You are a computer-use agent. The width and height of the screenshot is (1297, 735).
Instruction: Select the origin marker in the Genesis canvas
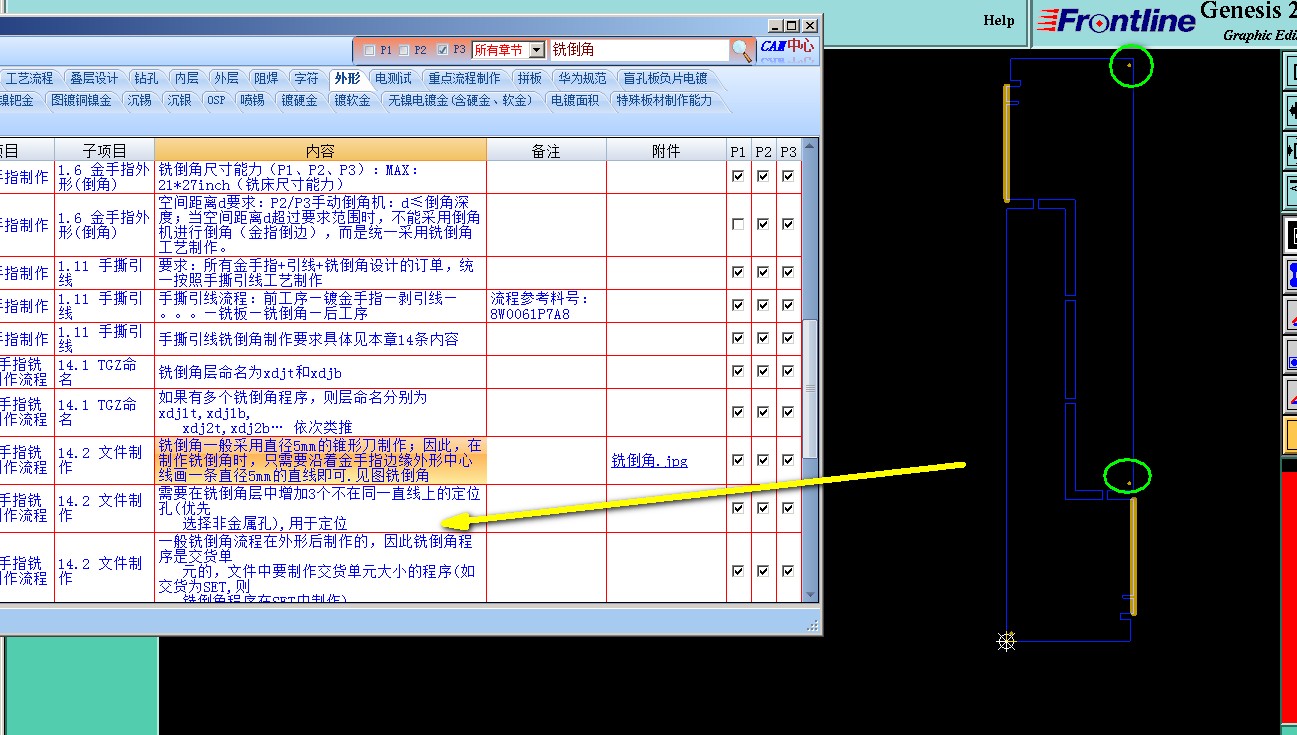coord(1006,640)
